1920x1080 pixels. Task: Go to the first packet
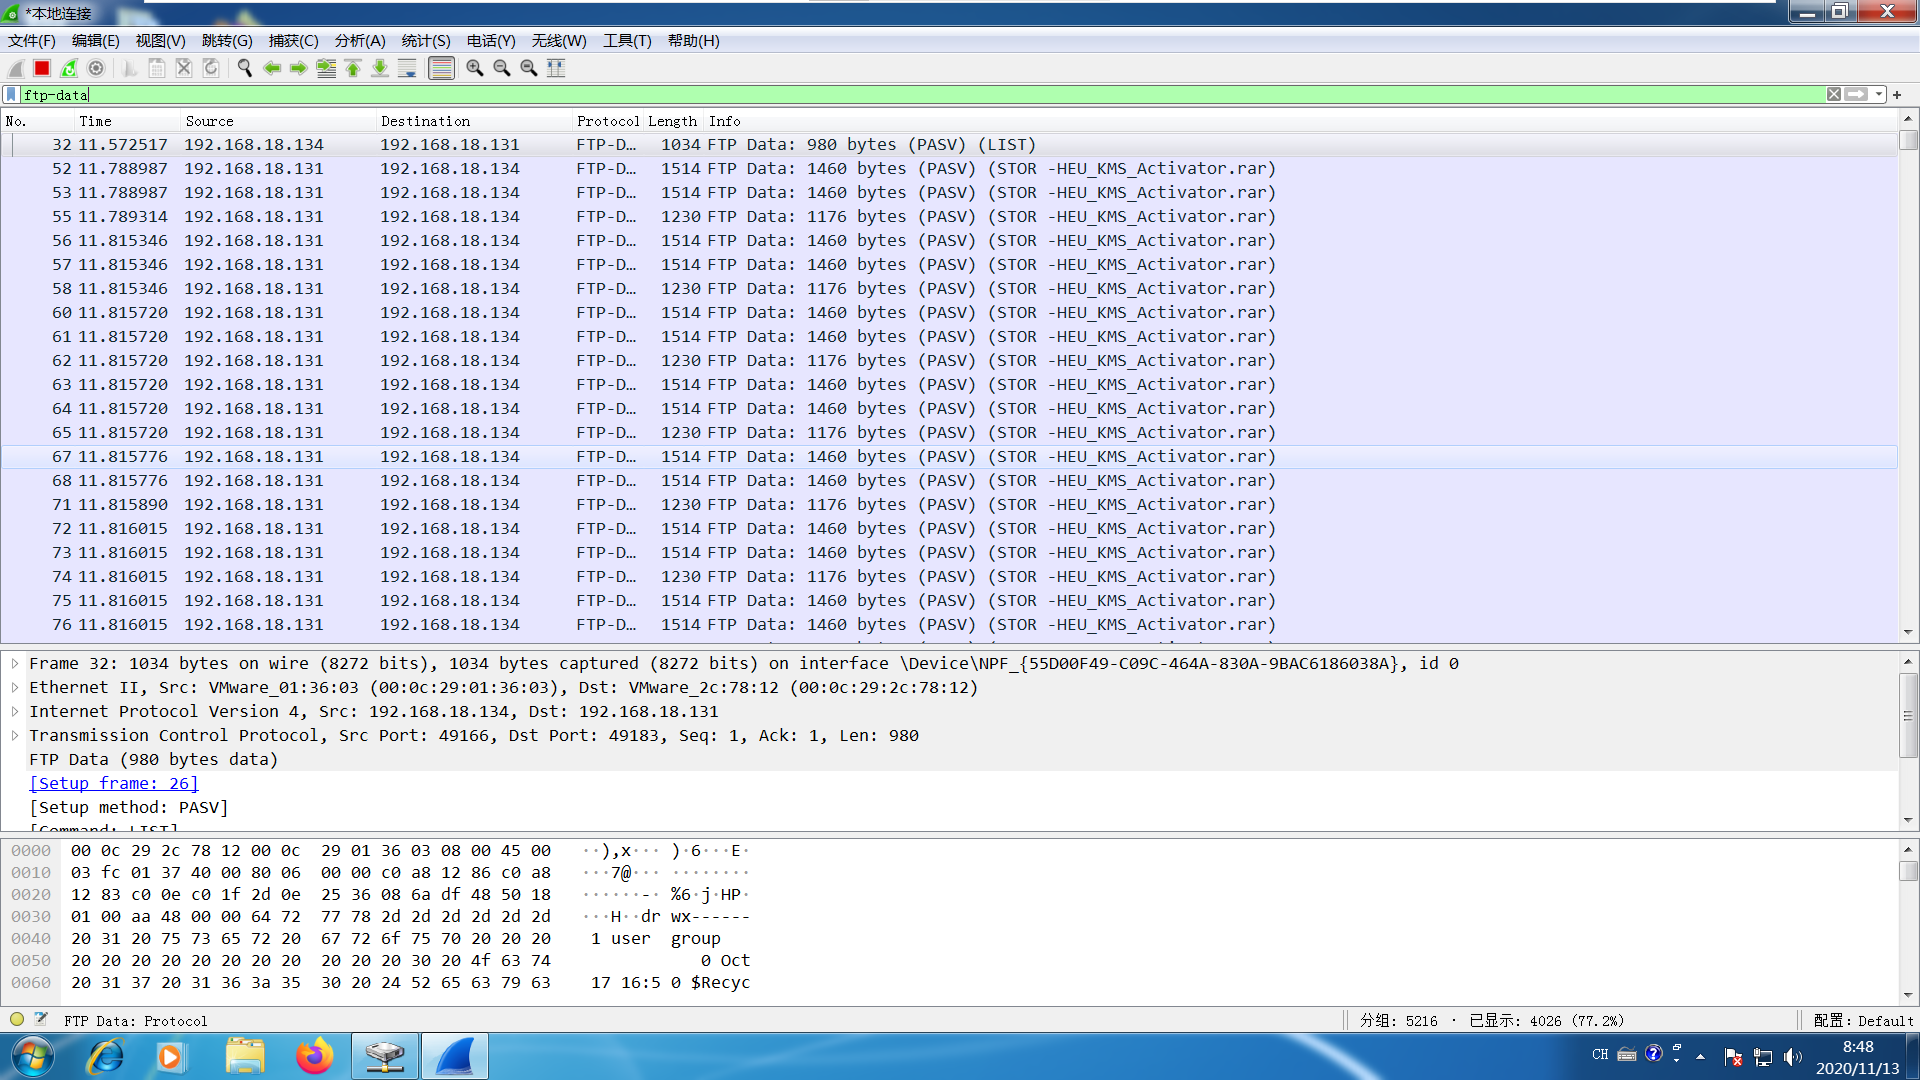tap(353, 68)
